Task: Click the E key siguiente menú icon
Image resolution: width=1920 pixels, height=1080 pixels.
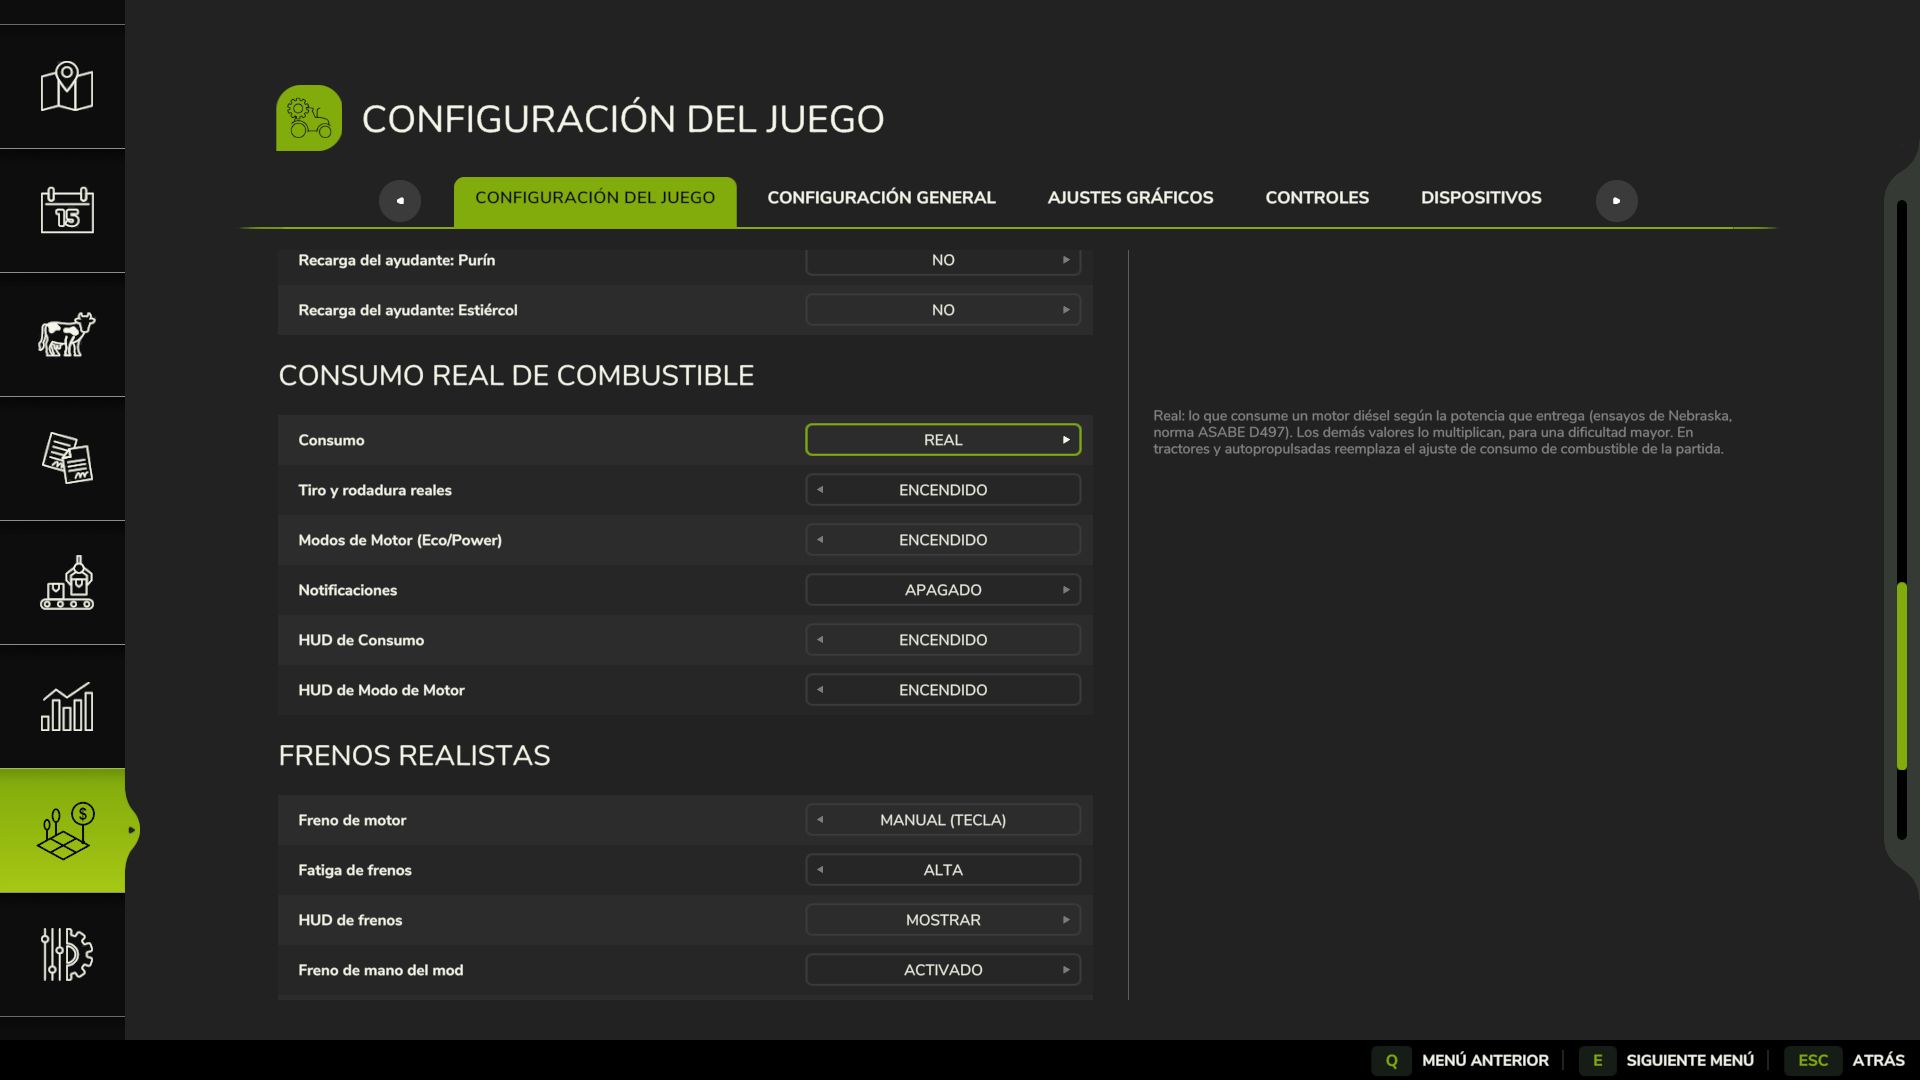Action: click(1597, 1060)
